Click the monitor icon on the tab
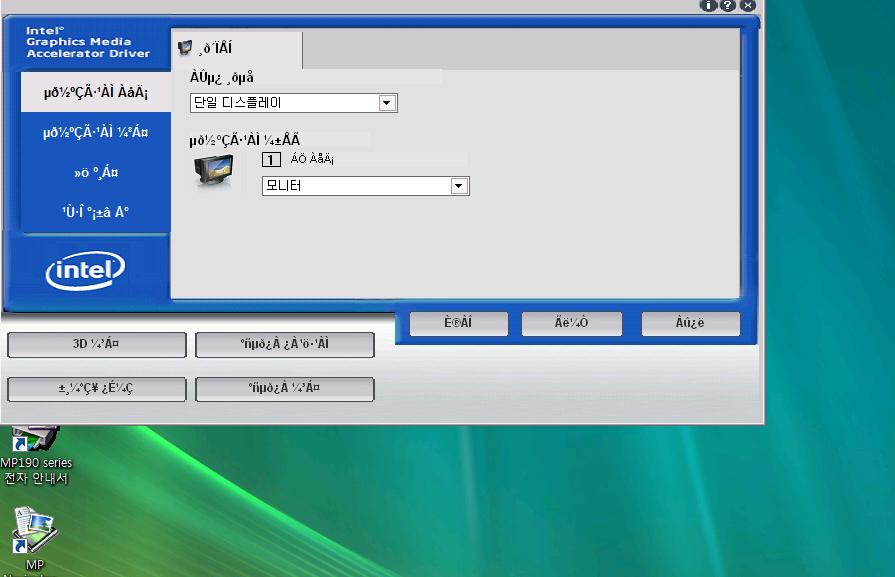 point(185,48)
